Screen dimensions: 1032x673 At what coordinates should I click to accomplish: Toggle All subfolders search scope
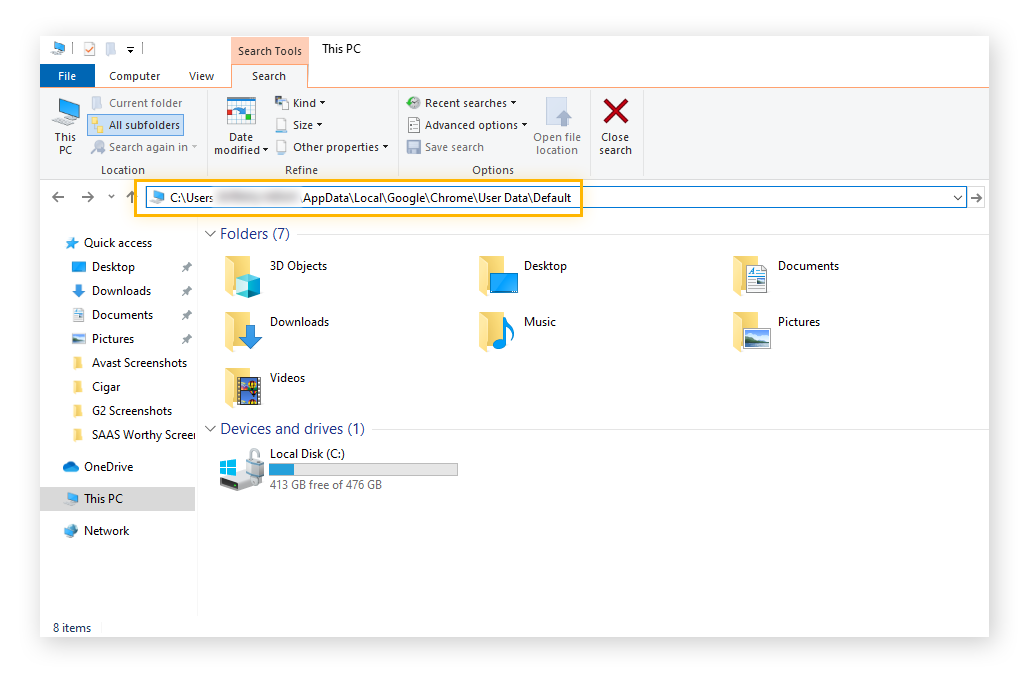pyautogui.click(x=135, y=124)
